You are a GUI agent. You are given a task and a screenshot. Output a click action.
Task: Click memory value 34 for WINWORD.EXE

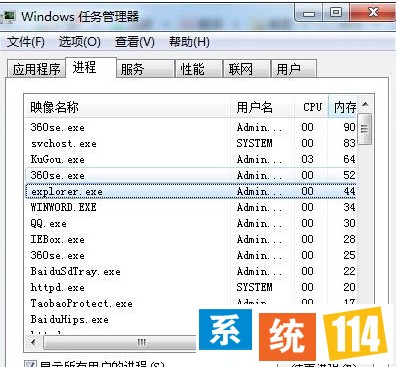click(x=349, y=207)
